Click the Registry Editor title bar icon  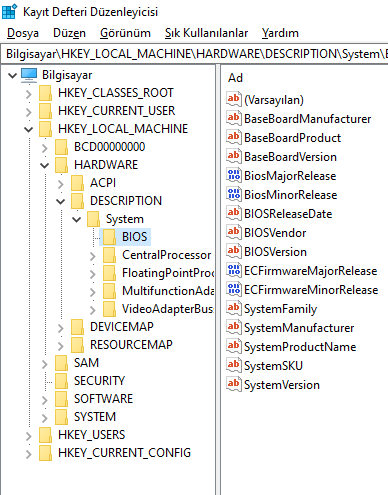[9, 12]
